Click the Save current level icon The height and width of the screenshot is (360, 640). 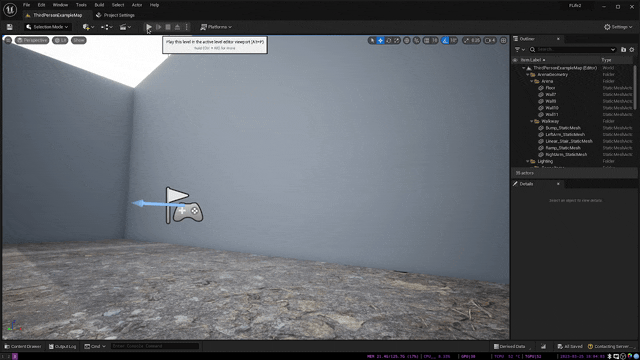[9, 27]
